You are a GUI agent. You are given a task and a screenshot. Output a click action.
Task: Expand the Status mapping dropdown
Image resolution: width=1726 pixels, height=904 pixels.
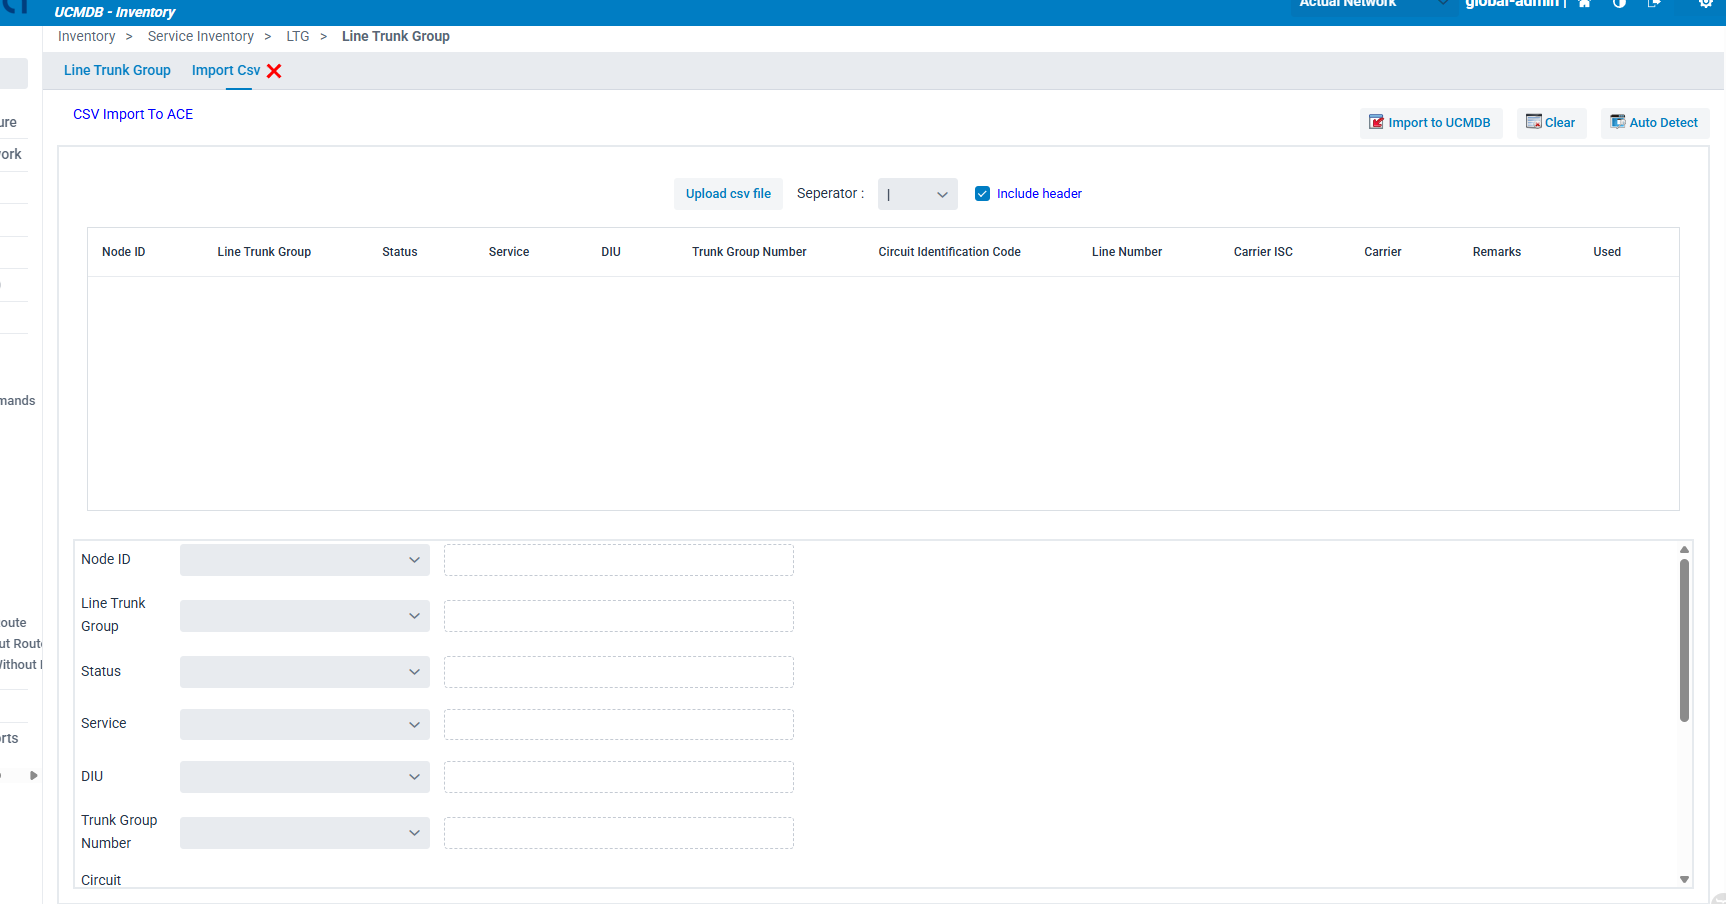pyautogui.click(x=304, y=672)
